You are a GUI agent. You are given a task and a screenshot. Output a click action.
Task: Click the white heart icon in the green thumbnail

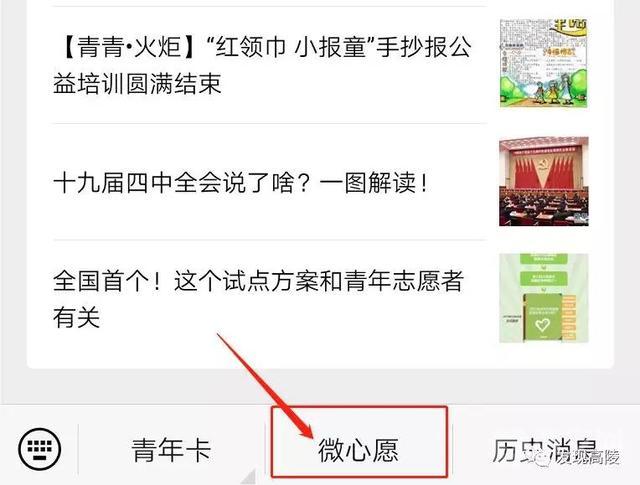[x=543, y=325]
